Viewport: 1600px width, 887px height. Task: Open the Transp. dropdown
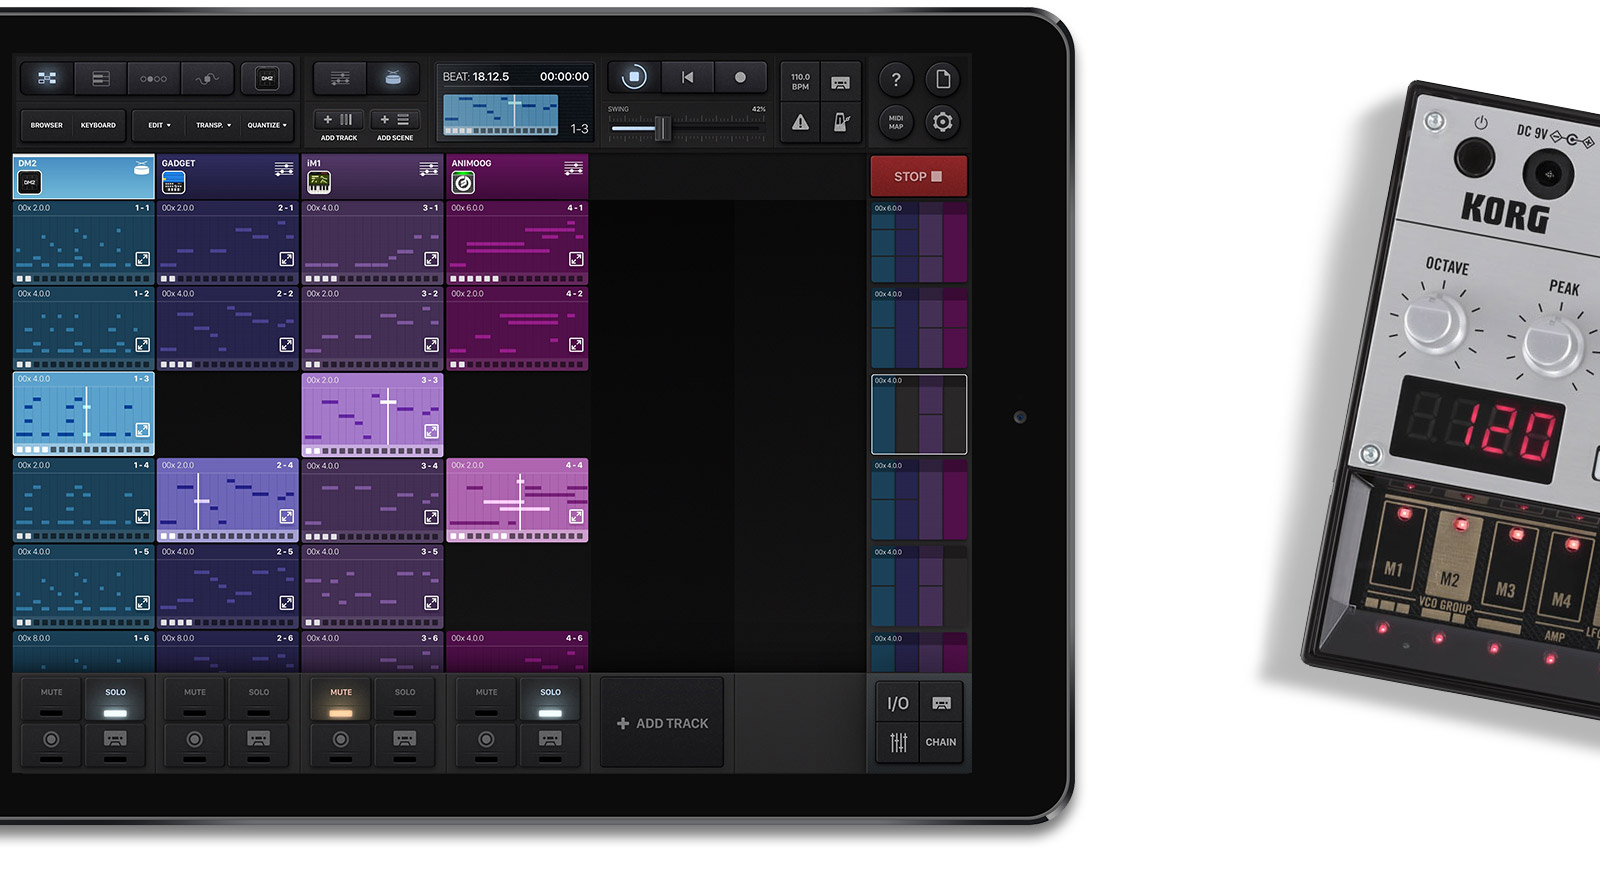pos(213,125)
